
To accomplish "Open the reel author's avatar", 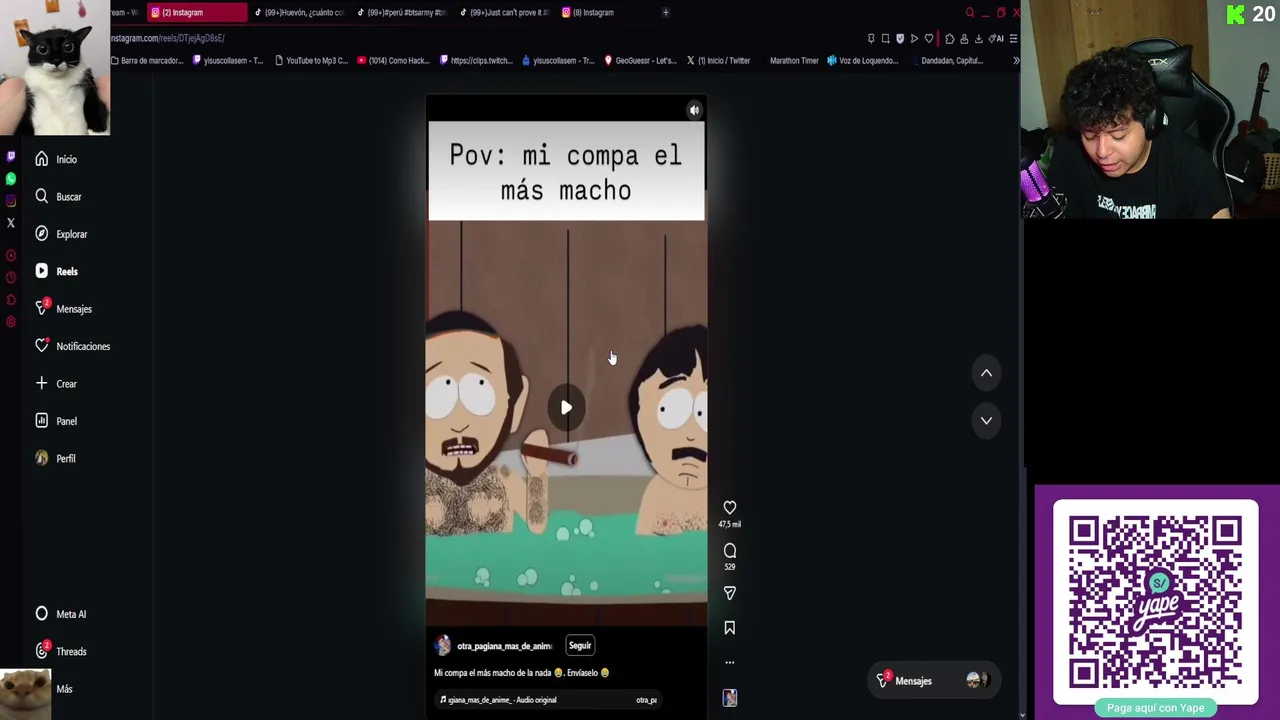I will pos(443,646).
